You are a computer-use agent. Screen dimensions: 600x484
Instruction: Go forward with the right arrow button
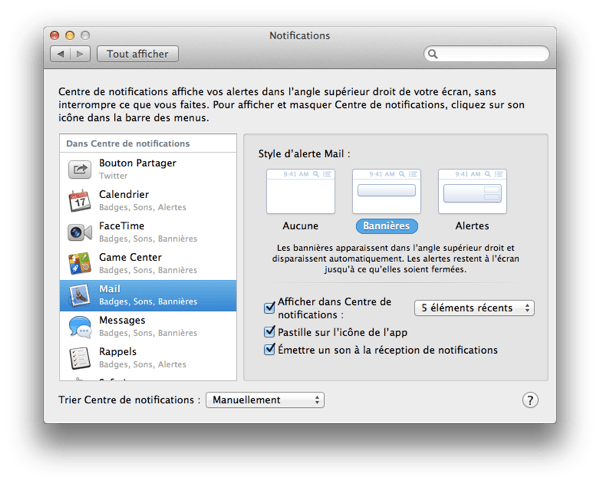(x=80, y=54)
